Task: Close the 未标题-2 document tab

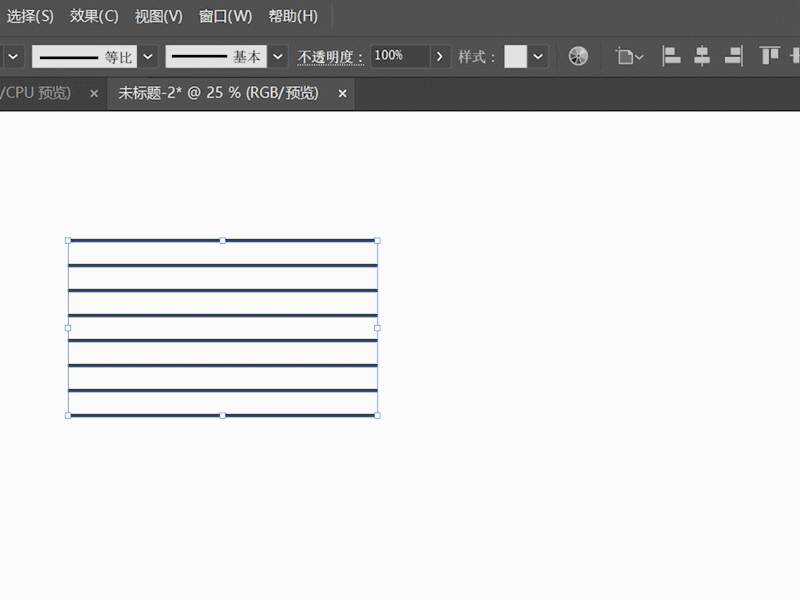Action: [x=342, y=94]
